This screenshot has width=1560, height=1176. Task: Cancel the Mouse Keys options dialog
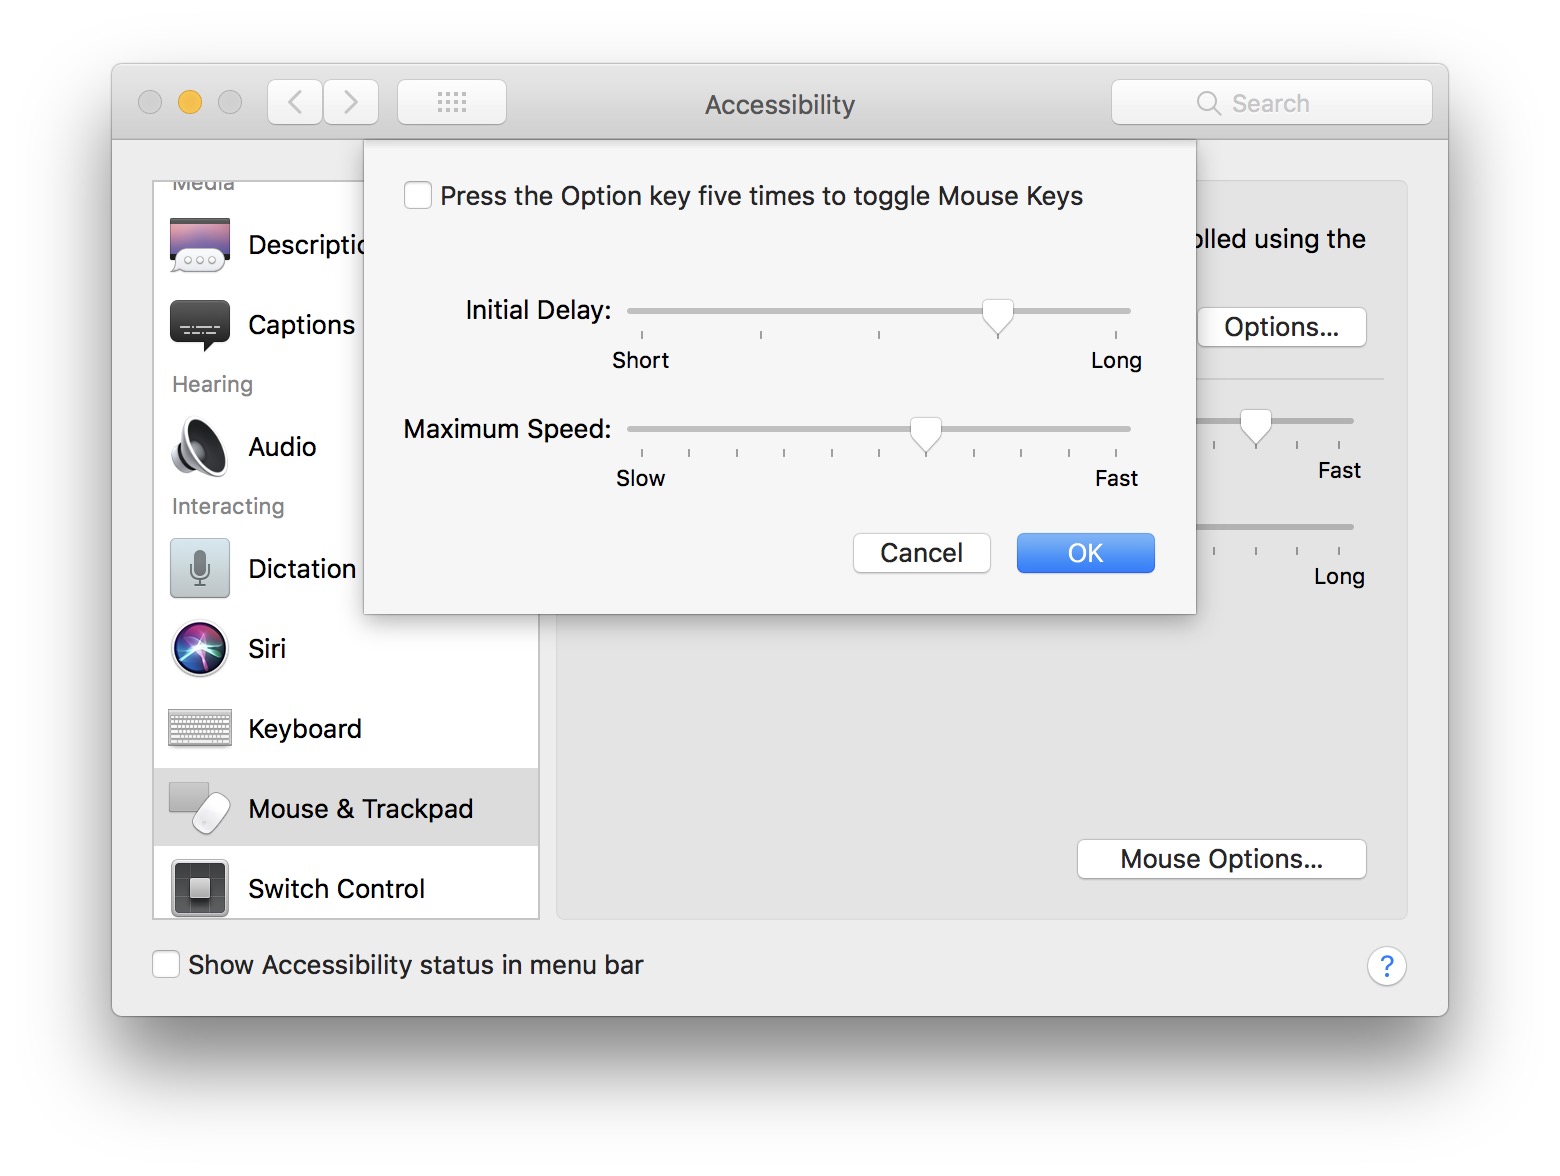(x=922, y=553)
